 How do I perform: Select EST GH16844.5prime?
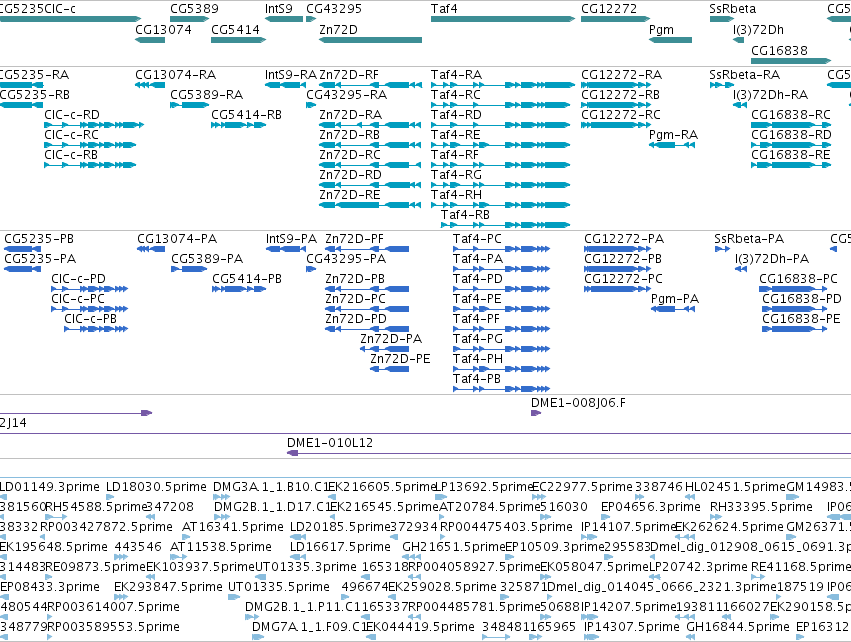tap(738, 626)
